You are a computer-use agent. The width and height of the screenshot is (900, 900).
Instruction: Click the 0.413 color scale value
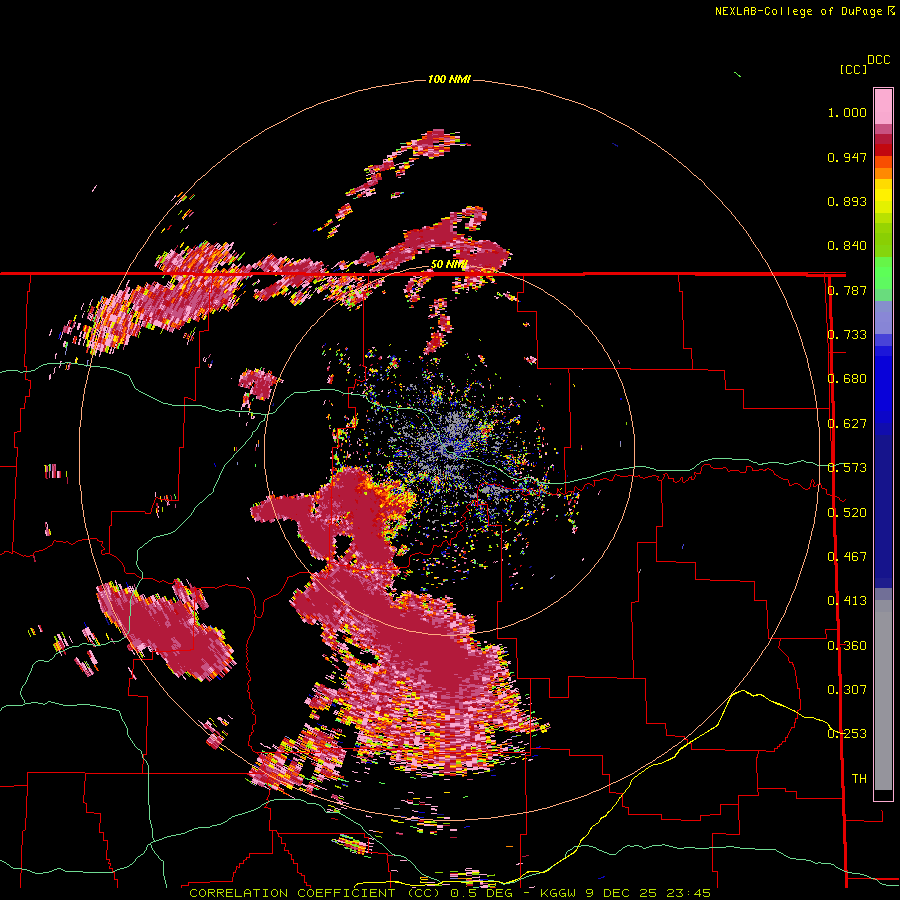[847, 601]
